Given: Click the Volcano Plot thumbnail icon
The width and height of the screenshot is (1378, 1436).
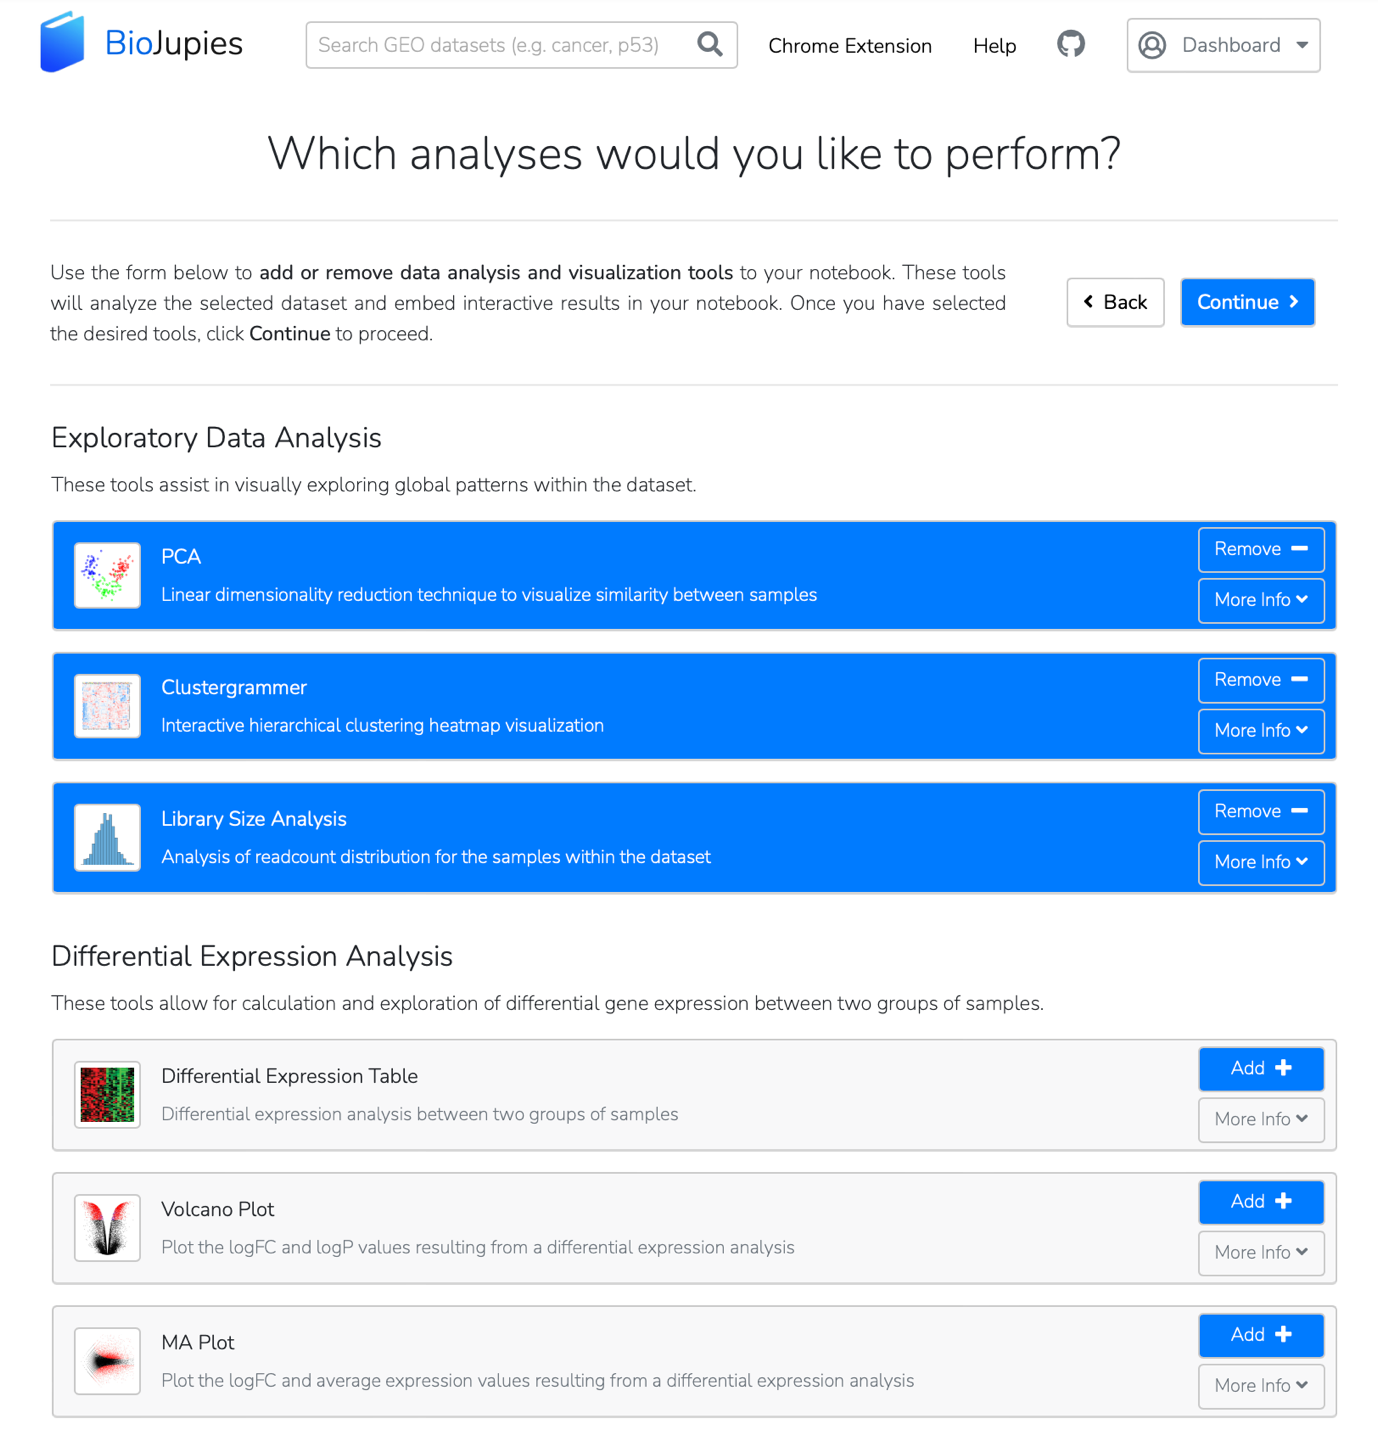Looking at the screenshot, I should (x=107, y=1228).
